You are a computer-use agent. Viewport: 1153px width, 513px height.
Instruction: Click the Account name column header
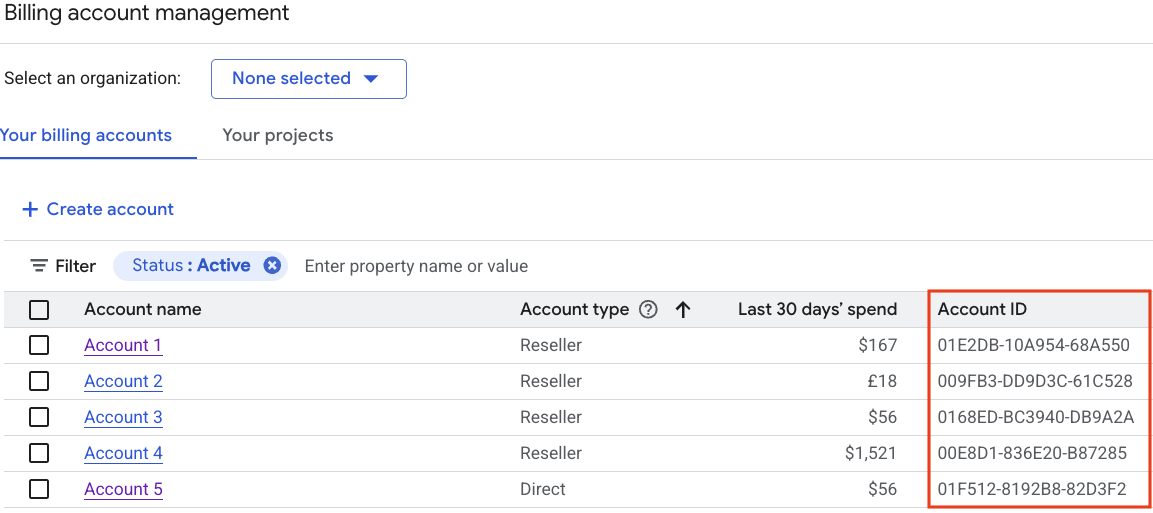pos(143,310)
